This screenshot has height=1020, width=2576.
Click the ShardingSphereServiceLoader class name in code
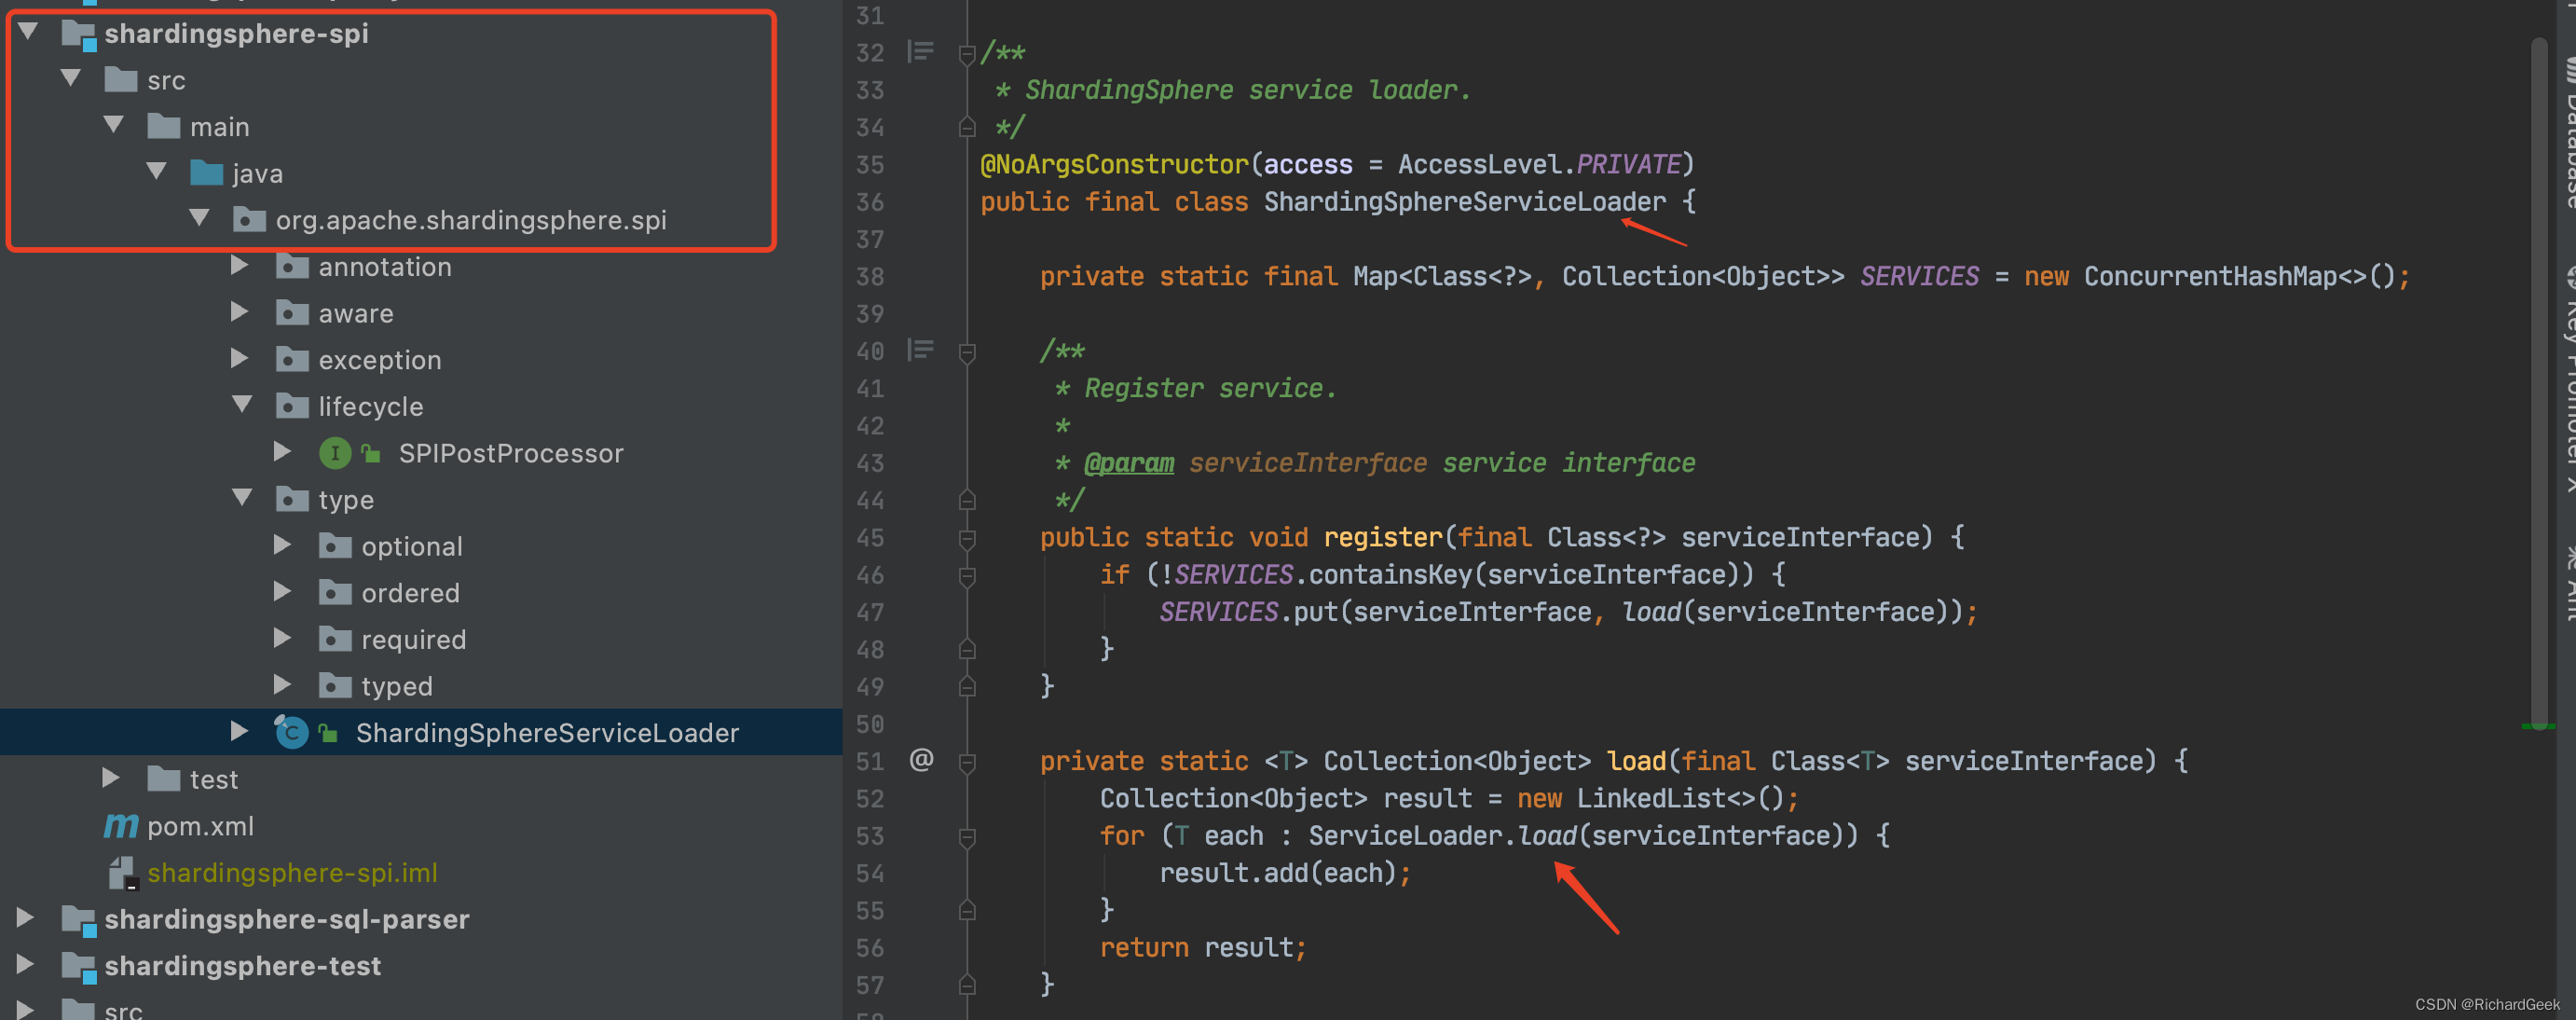(x=1464, y=201)
